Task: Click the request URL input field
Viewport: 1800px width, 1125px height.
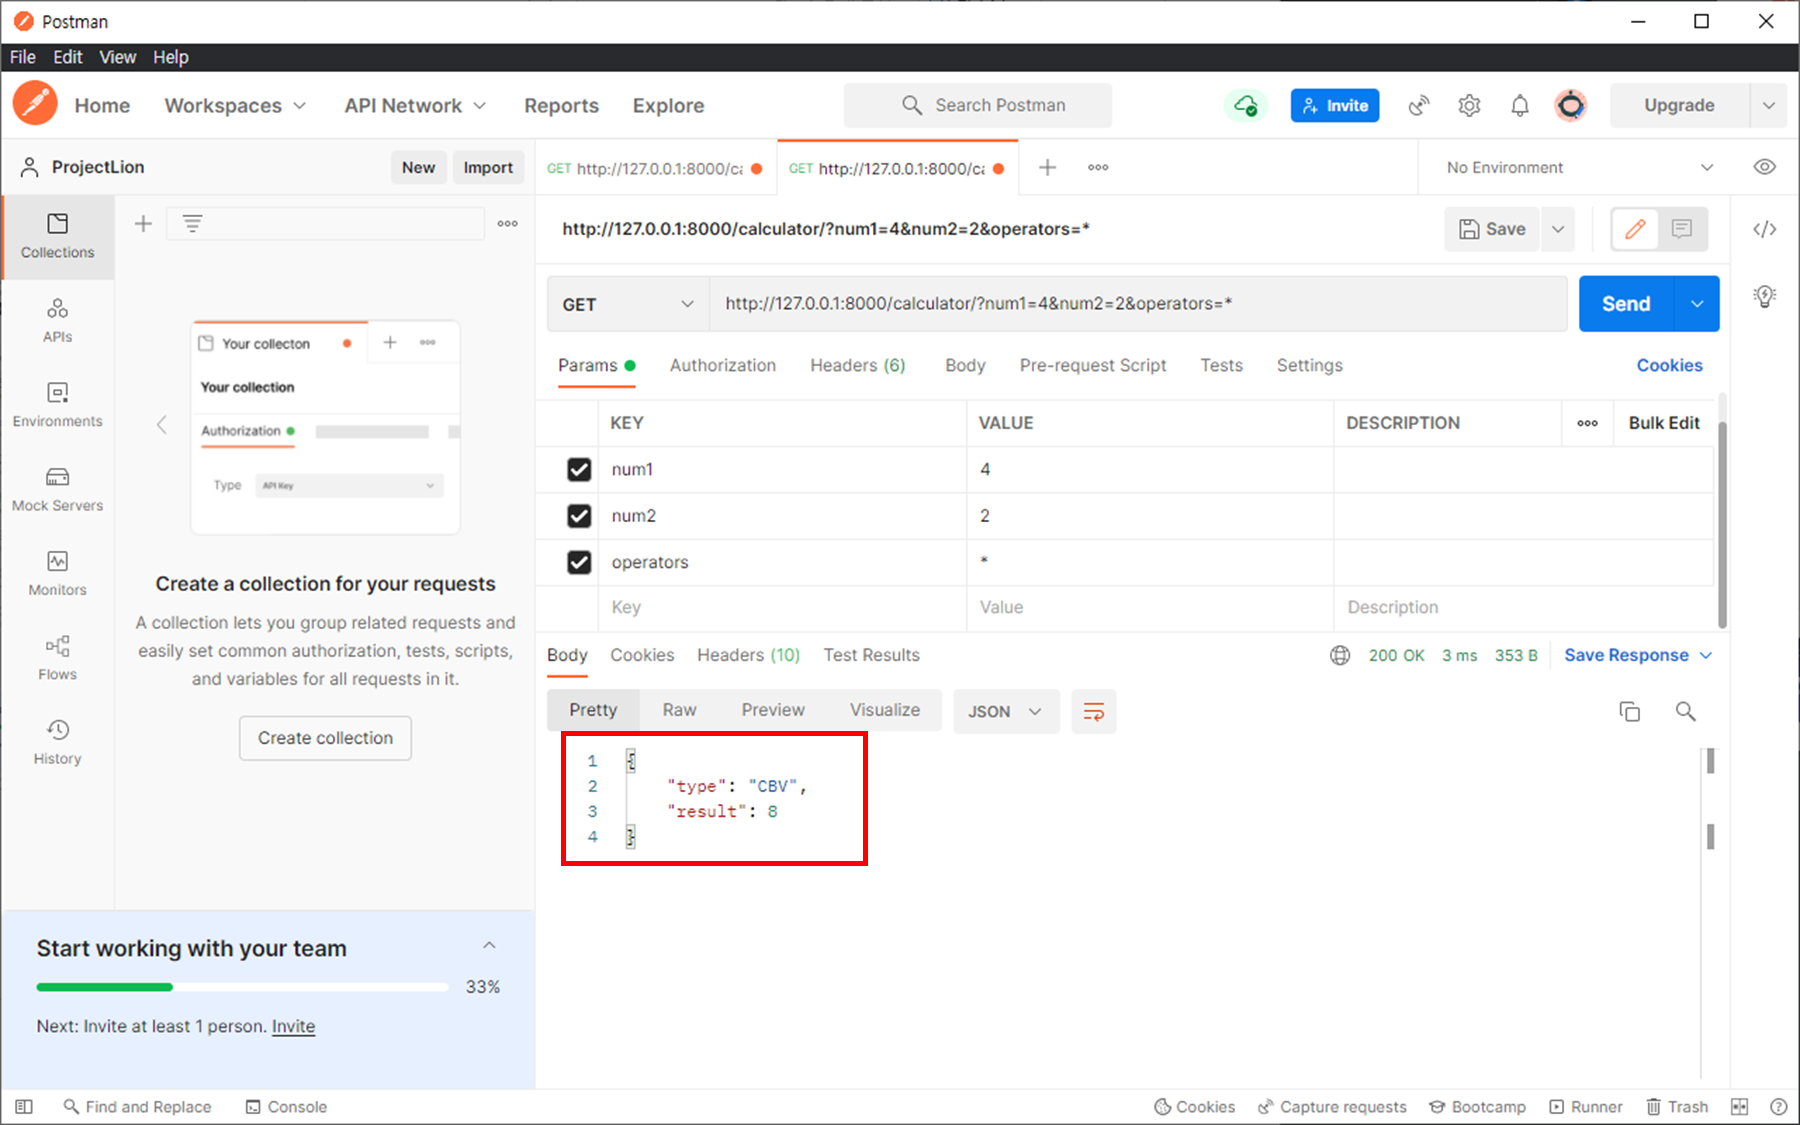Action: [1138, 304]
